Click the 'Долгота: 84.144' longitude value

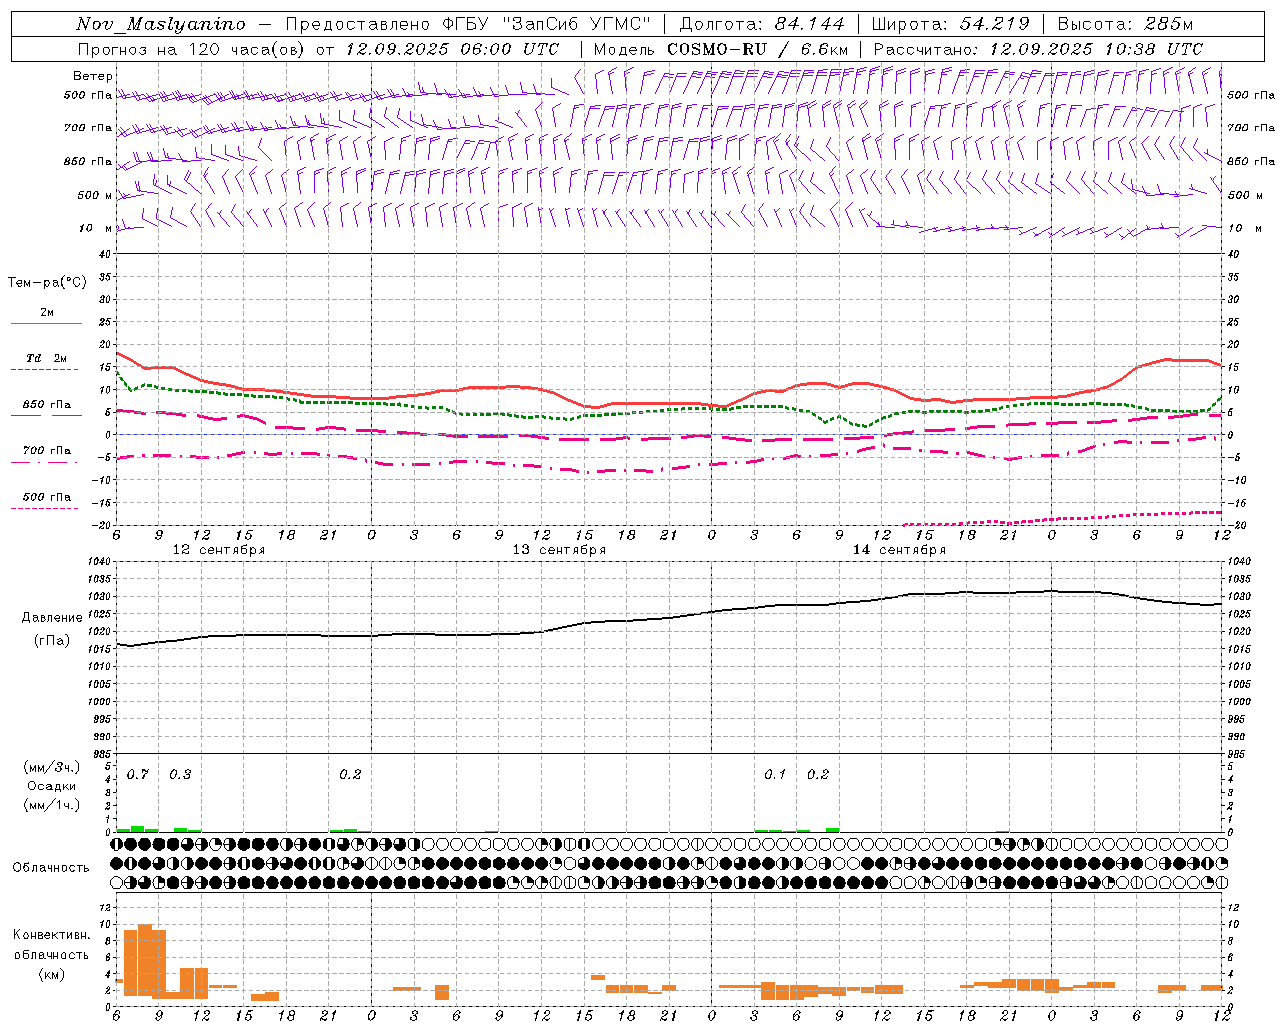pos(762,24)
